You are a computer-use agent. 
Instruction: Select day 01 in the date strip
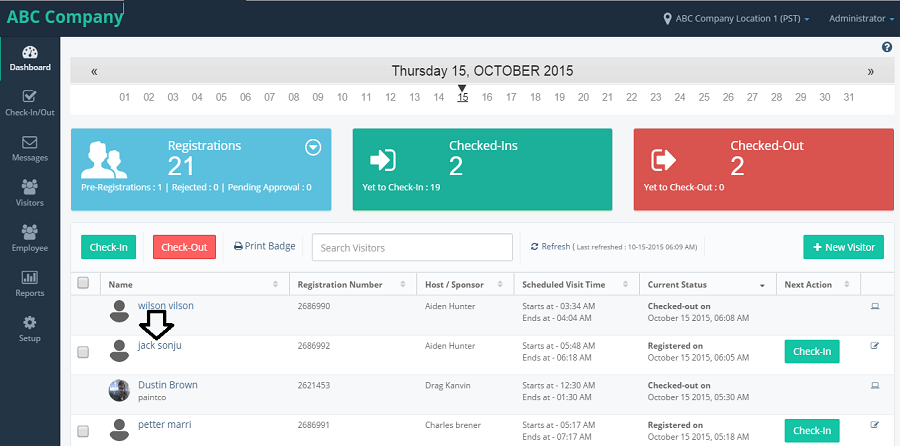125,98
